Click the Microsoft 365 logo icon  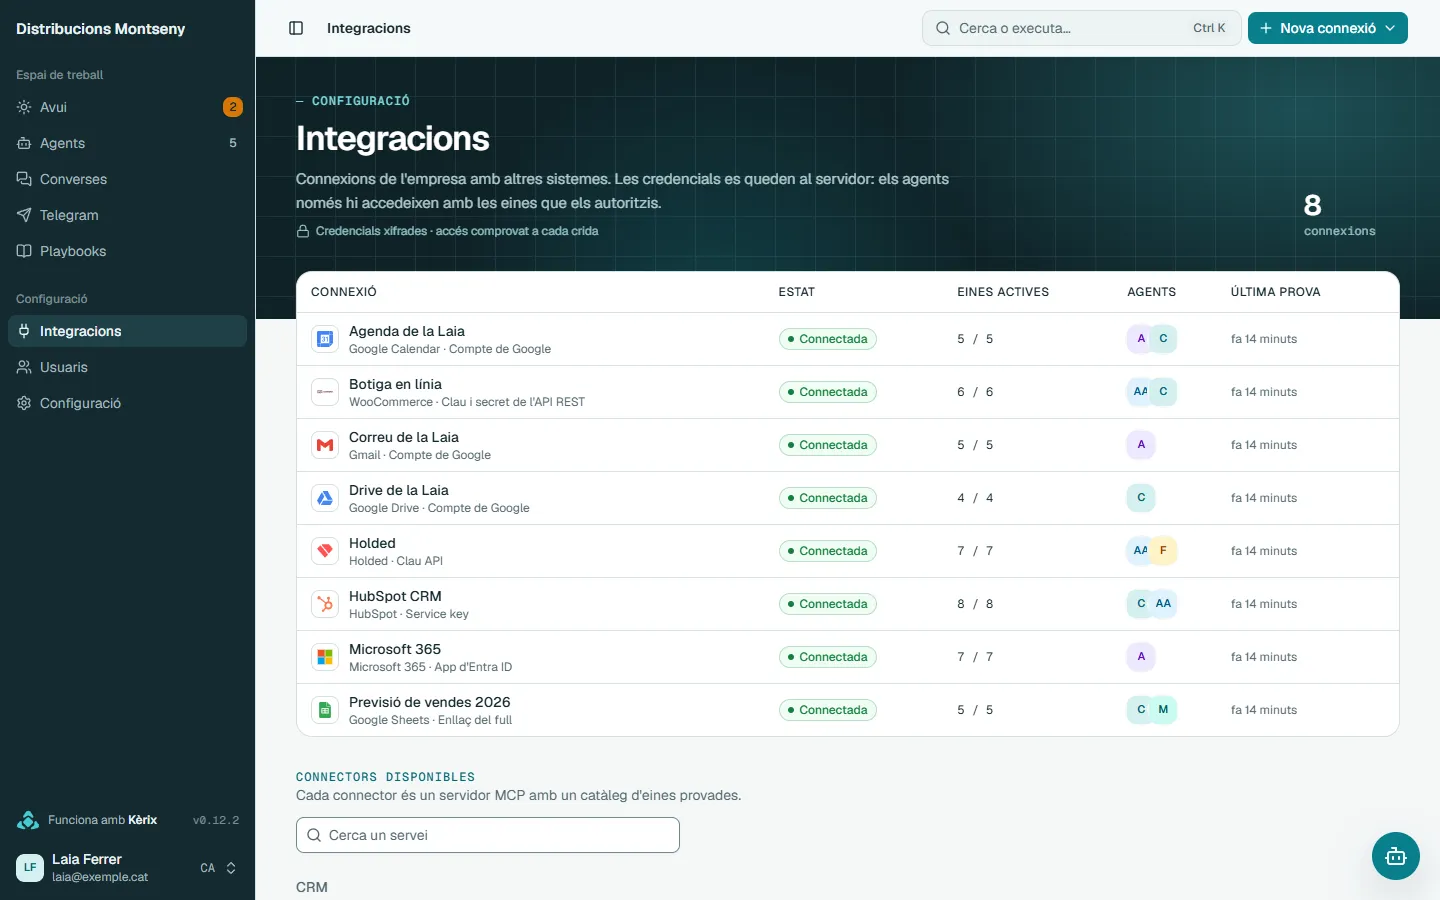pos(325,657)
